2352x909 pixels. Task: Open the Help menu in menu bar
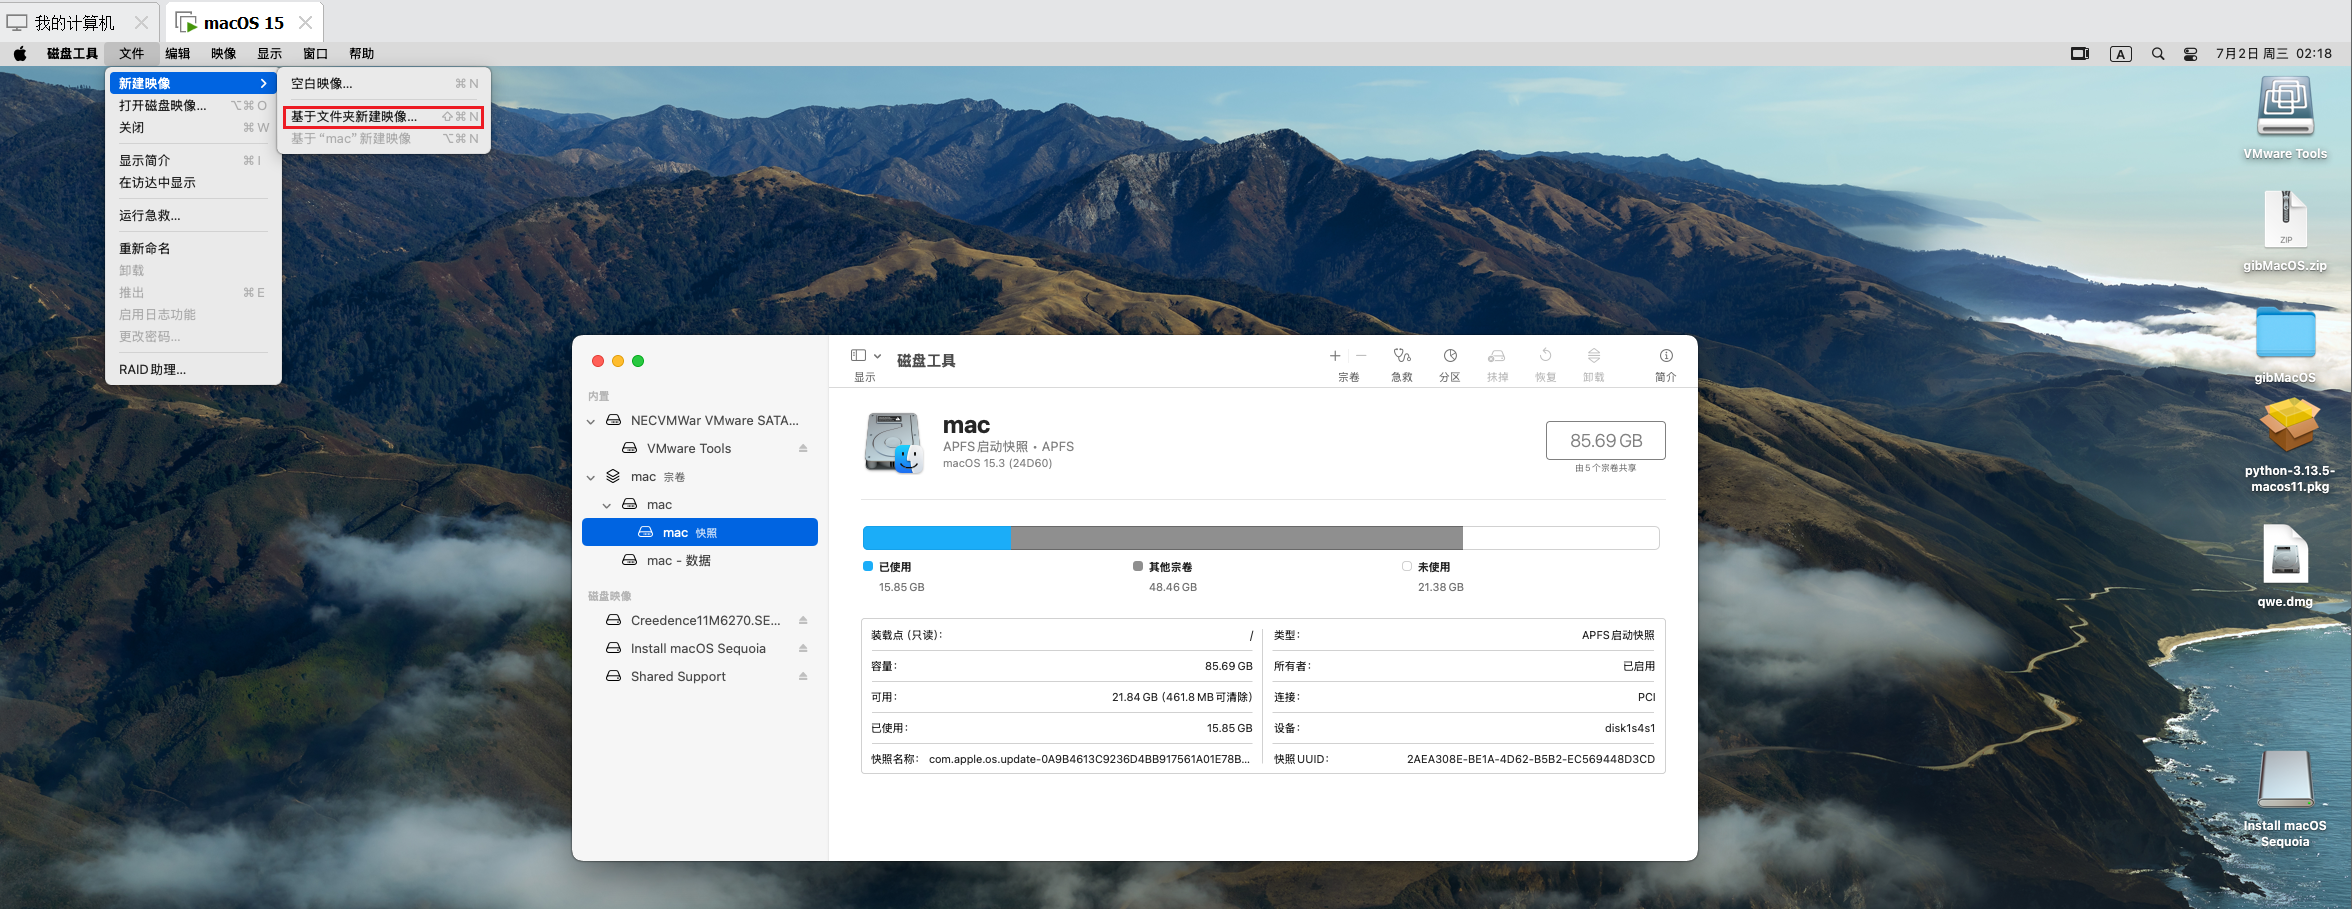(361, 54)
